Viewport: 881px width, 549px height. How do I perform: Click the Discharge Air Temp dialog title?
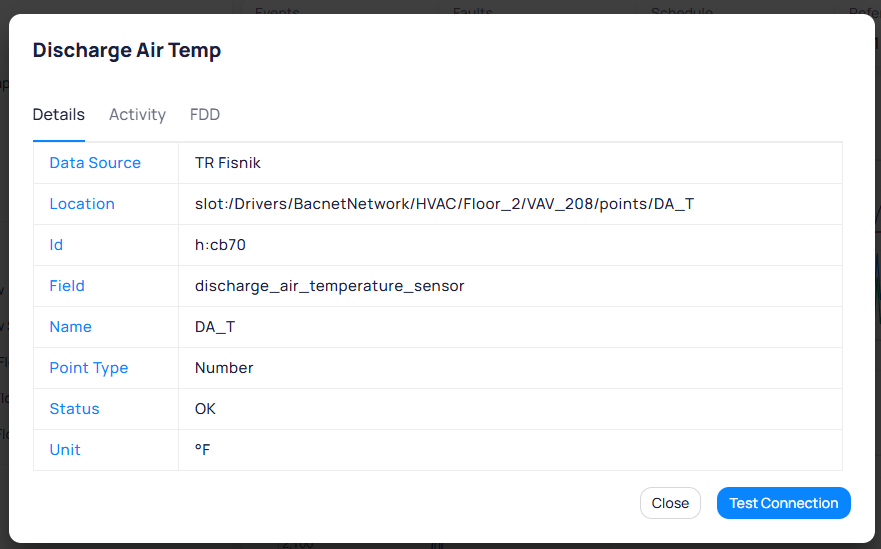[x=127, y=50]
